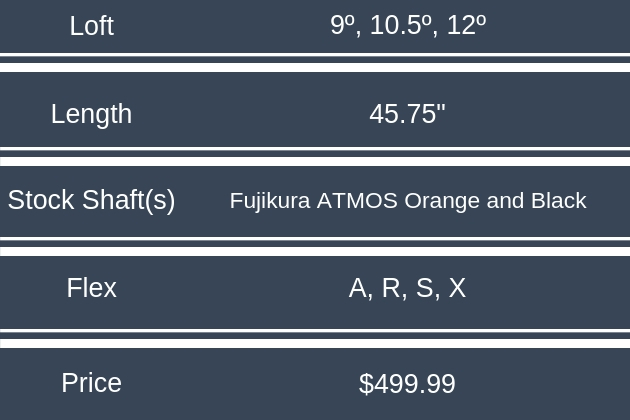Screen dimensions: 630x420
Task: Click the Length row label
Action: click(91, 114)
